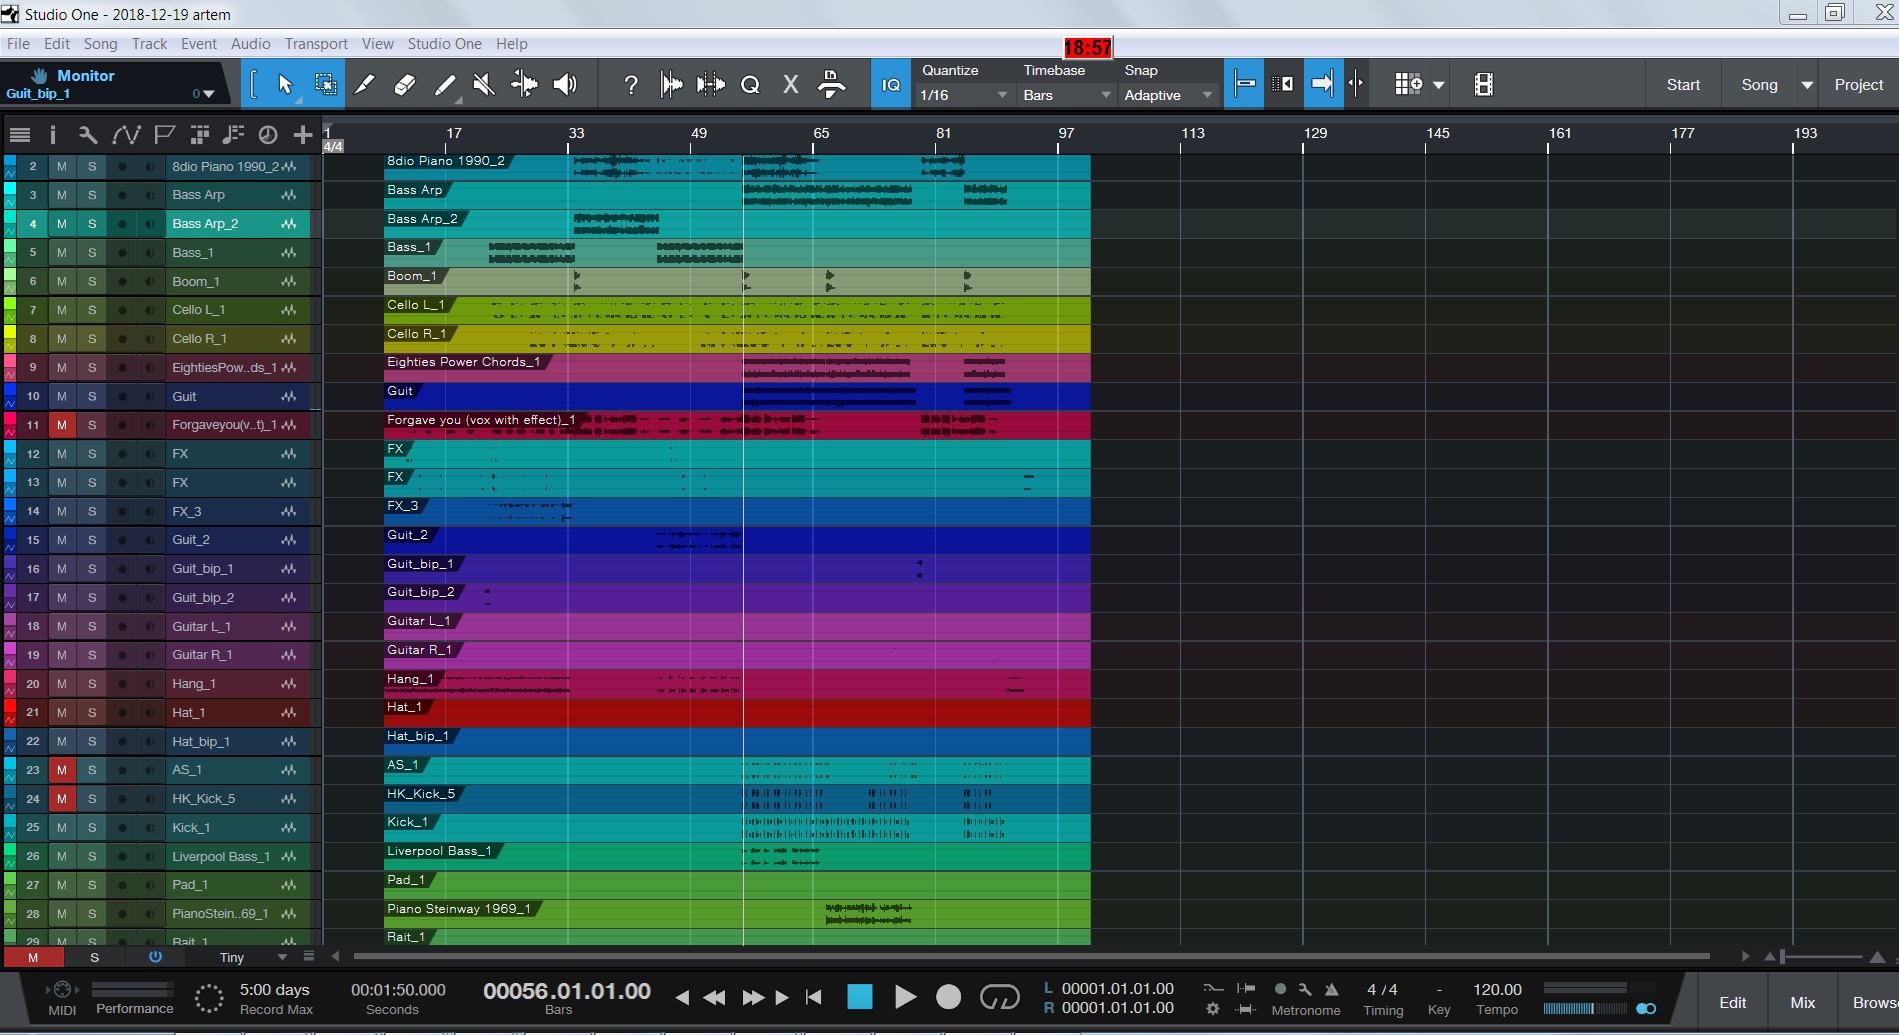Go to the Start page
Image resolution: width=1899 pixels, height=1035 pixels.
tap(1683, 85)
